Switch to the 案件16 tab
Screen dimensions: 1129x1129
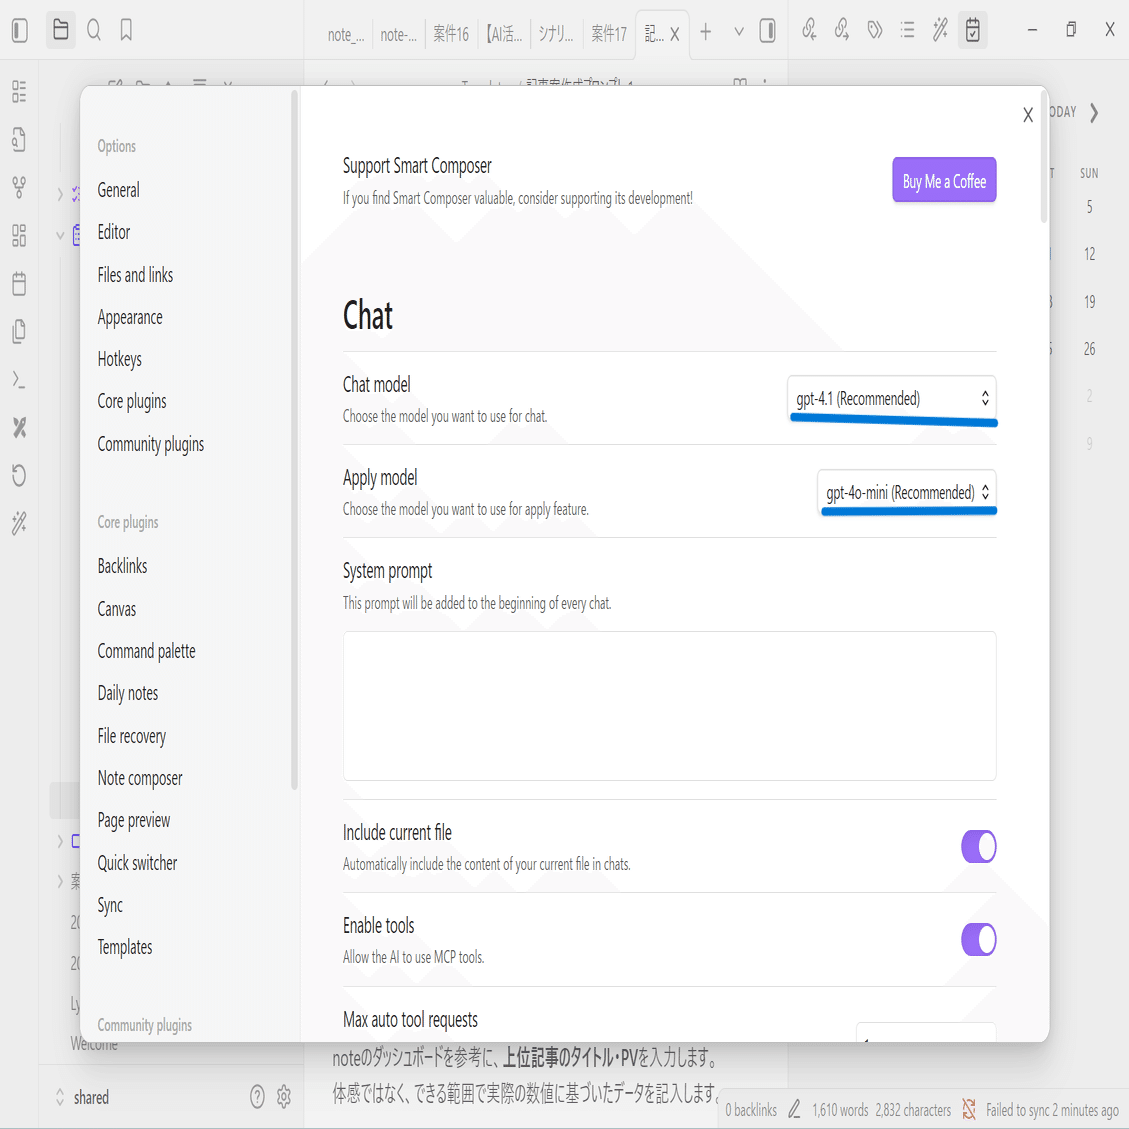point(451,34)
